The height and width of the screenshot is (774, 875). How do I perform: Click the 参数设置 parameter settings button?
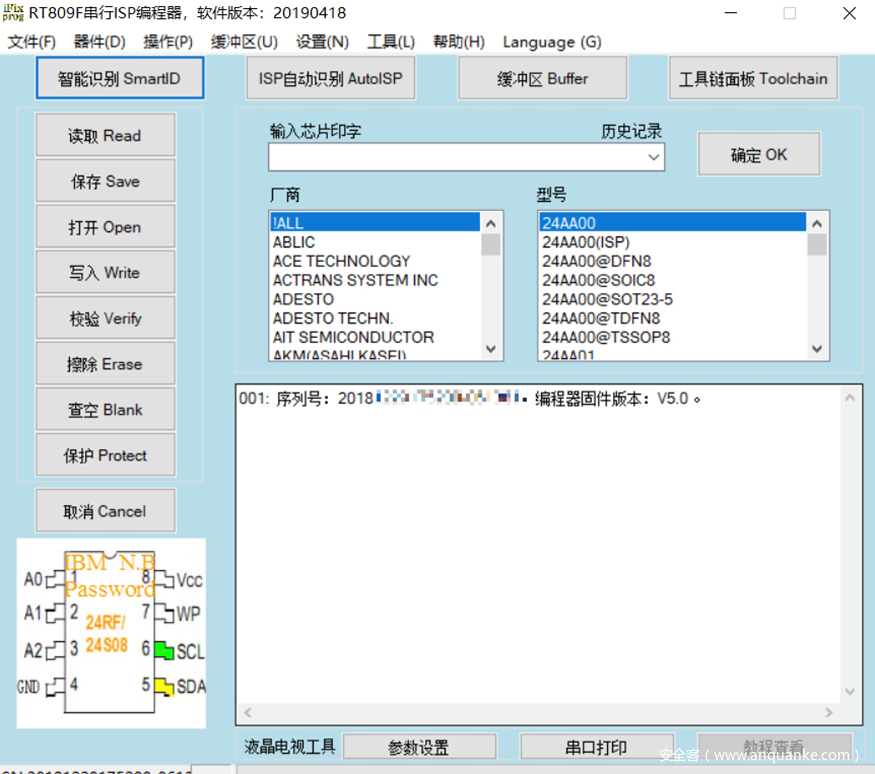point(420,746)
